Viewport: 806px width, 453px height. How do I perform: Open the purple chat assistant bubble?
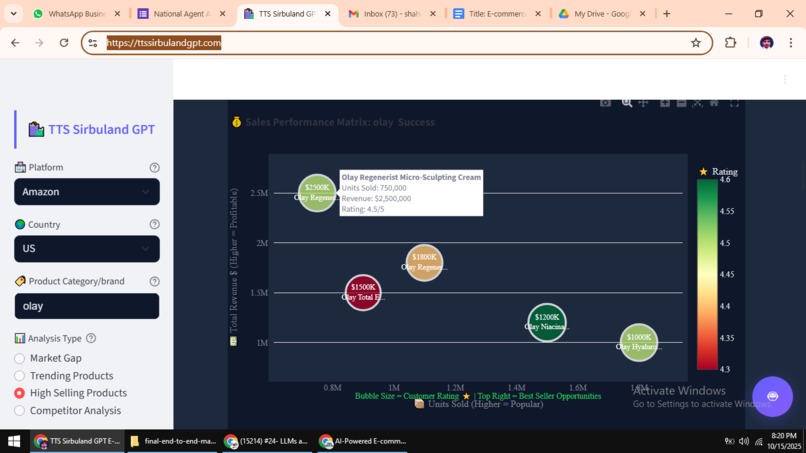(772, 396)
